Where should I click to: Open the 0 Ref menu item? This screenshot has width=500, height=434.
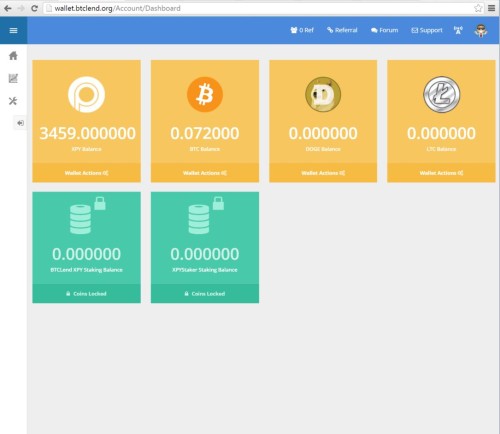click(302, 30)
